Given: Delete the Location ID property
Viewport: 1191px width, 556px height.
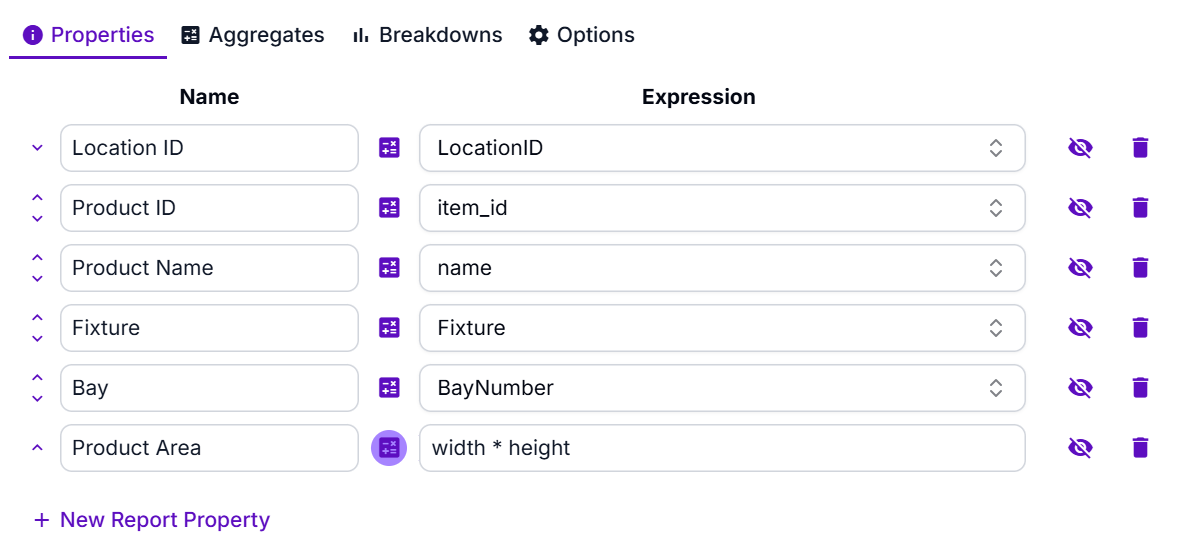Looking at the screenshot, I should tap(1140, 148).
